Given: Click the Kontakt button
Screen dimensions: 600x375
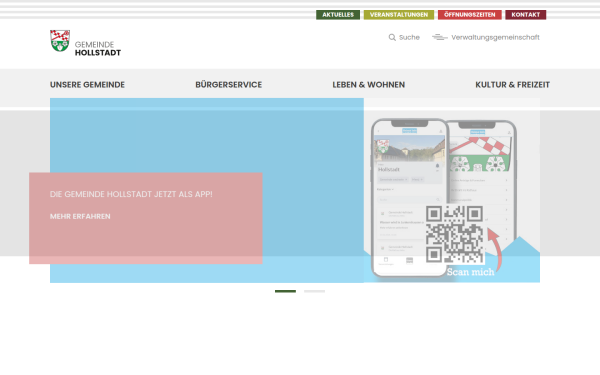Looking at the screenshot, I should click(525, 15).
